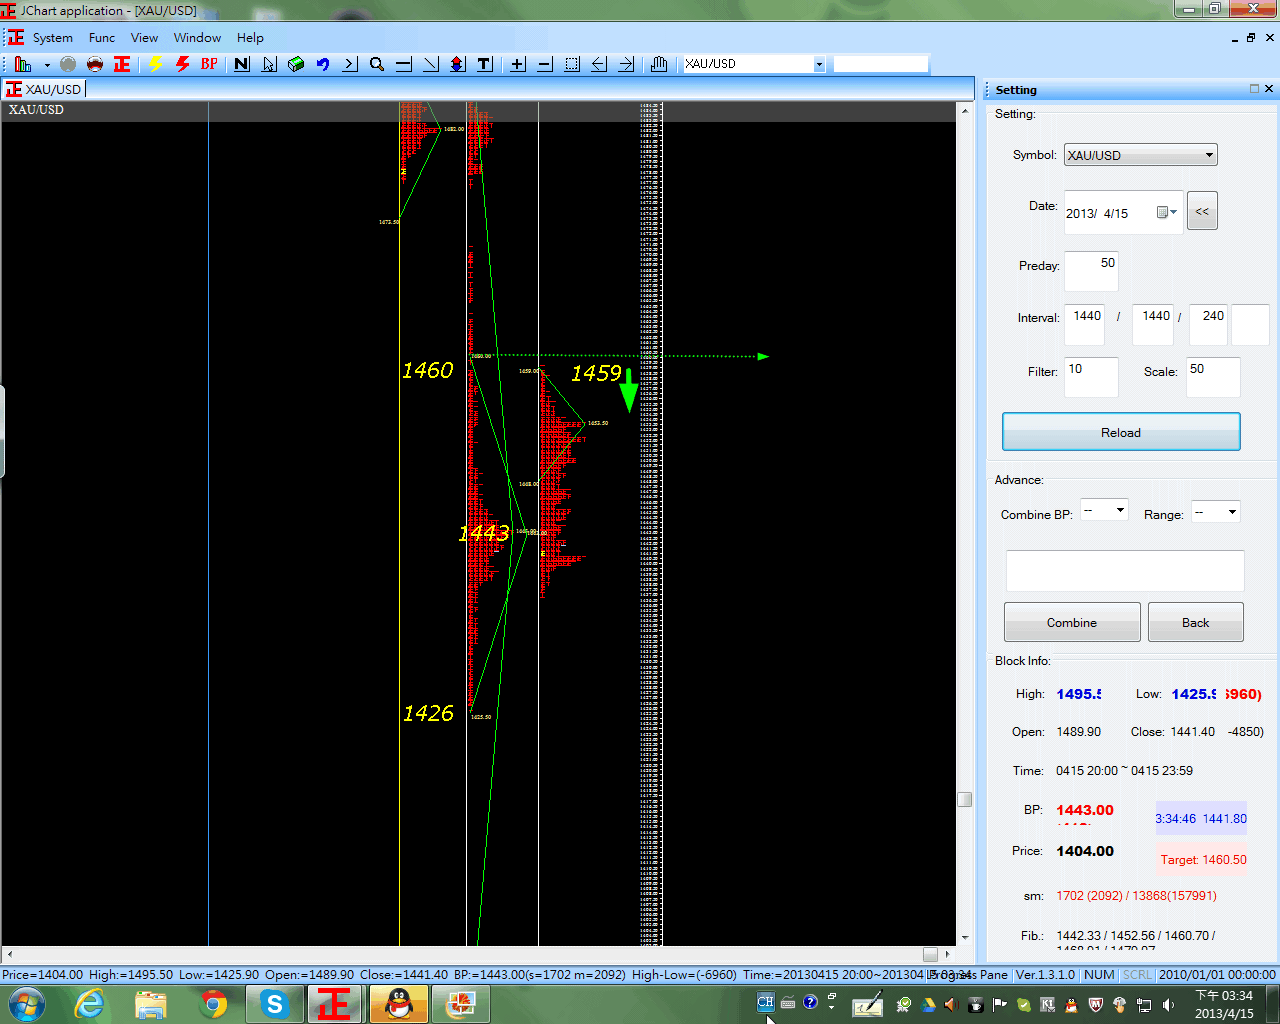Click the grey circle toolbar icon
The image size is (1280, 1024).
[x=68, y=64]
